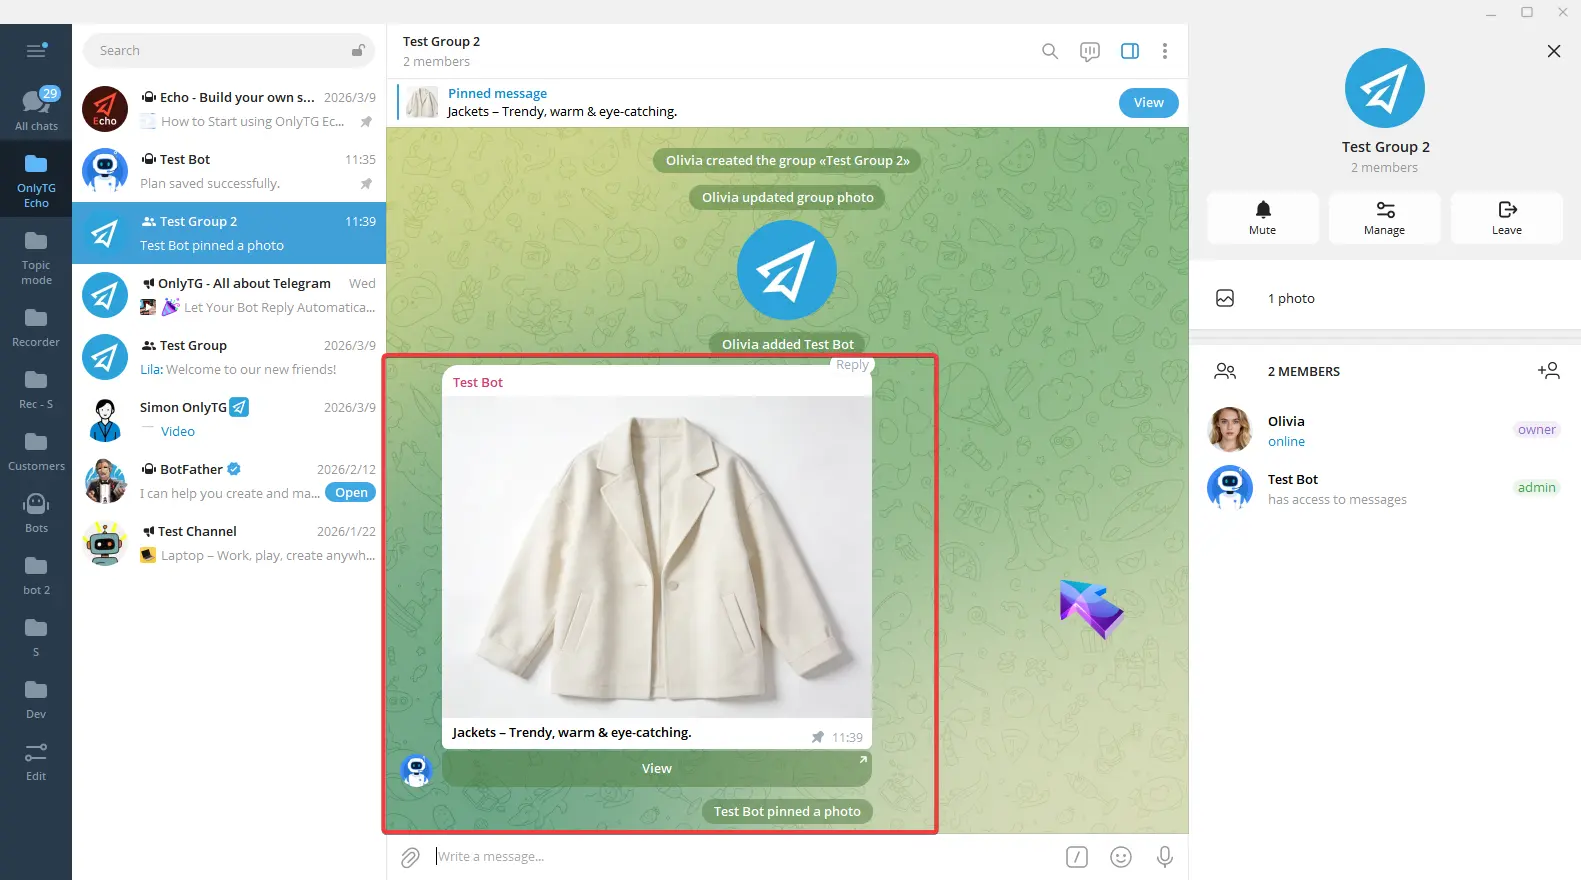This screenshot has height=880, width=1581.
Task: Click the Manage group button
Action: coord(1384,217)
